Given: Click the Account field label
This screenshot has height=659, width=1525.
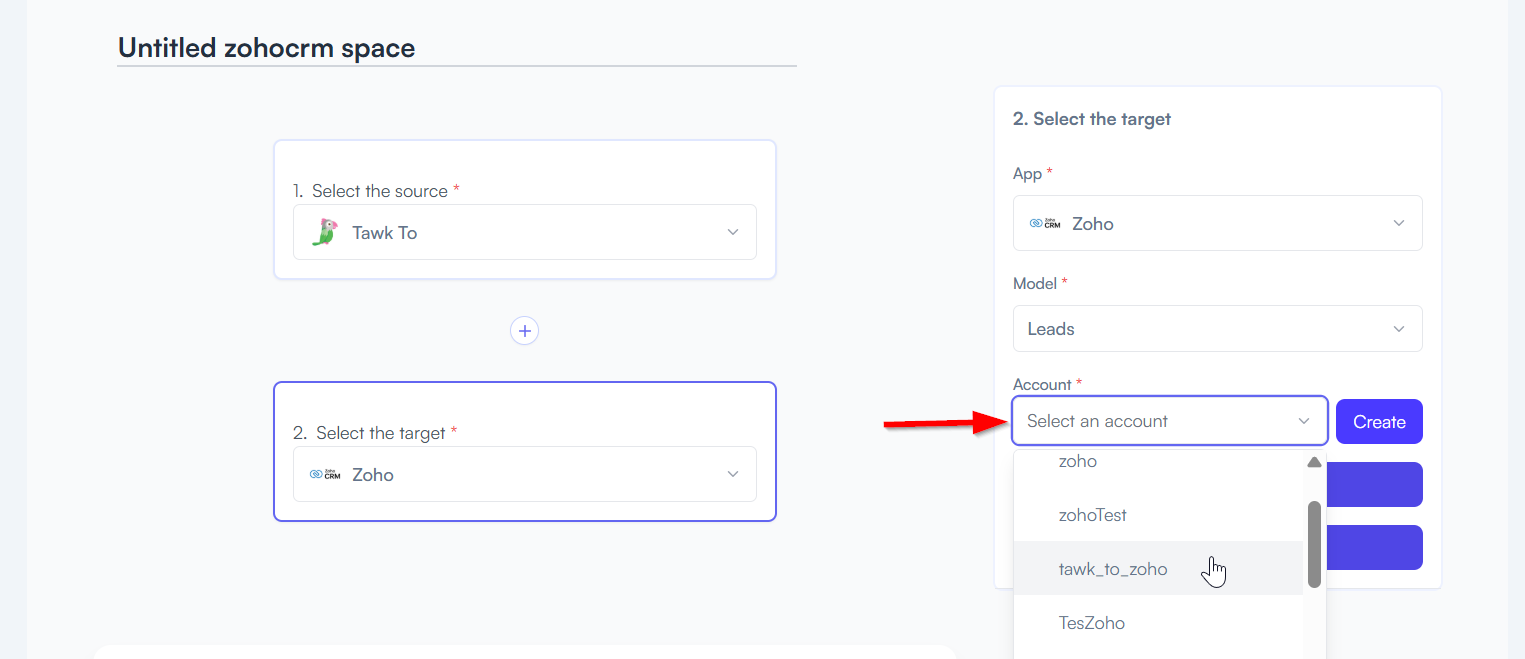Looking at the screenshot, I should click(x=1048, y=384).
